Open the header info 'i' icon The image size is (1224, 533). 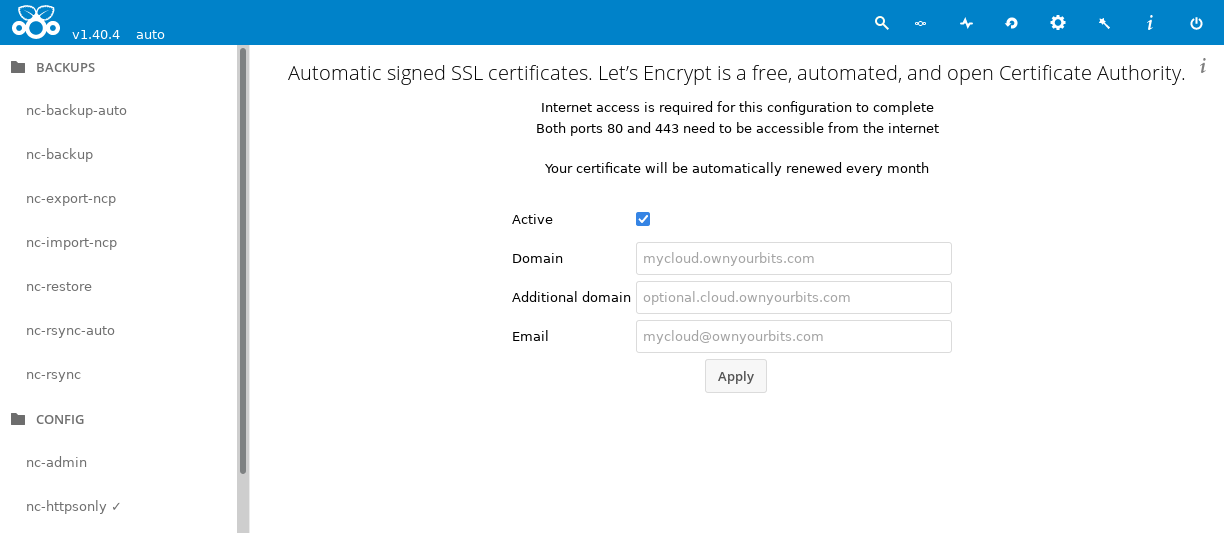point(1150,22)
